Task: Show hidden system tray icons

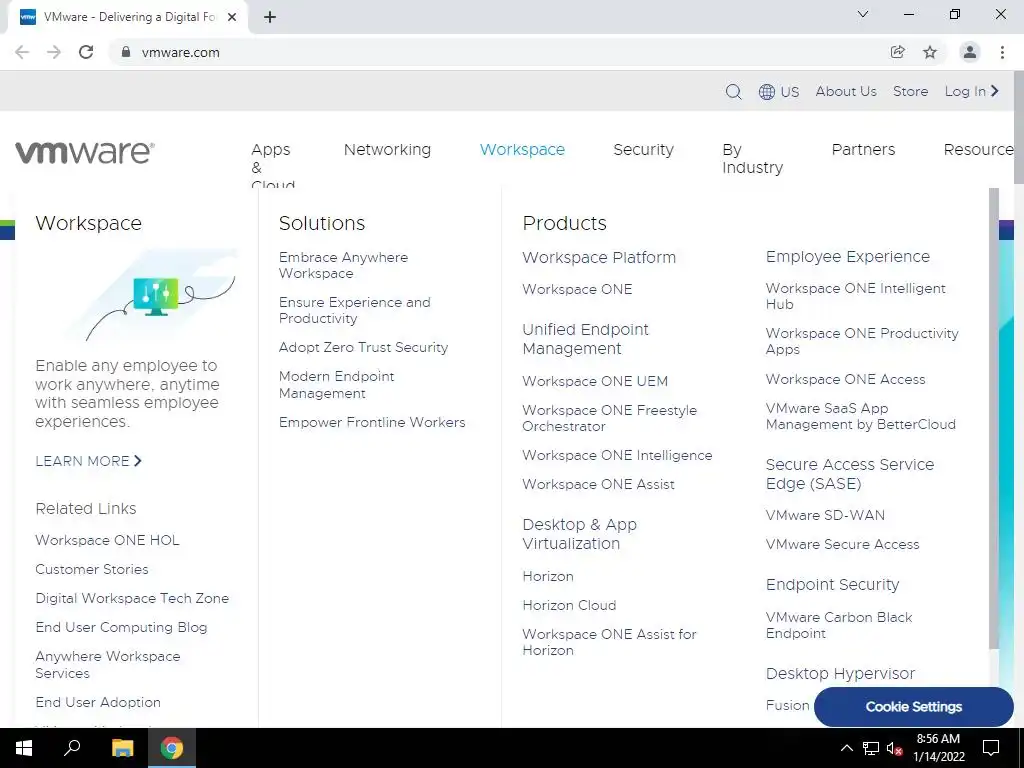Action: click(846, 748)
